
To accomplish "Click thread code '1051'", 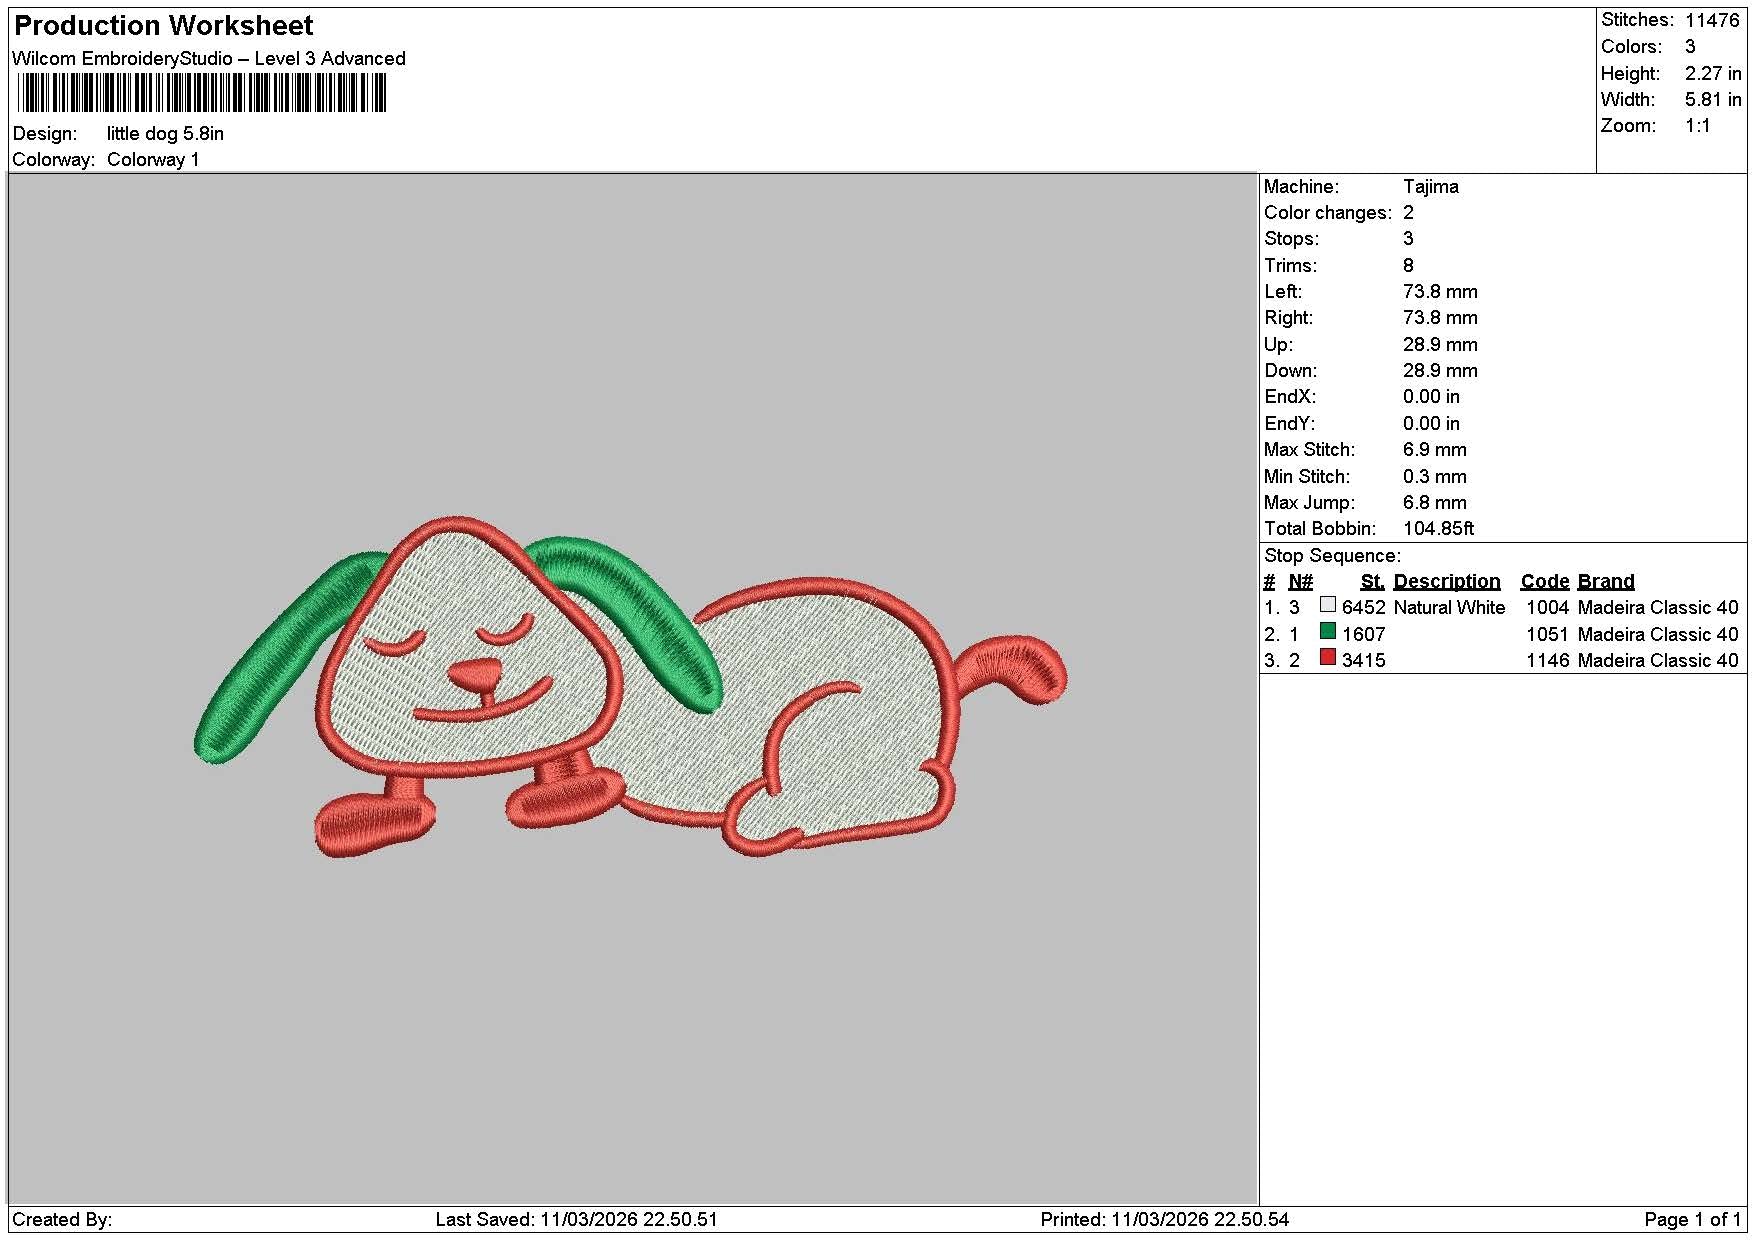I will coord(1547,634).
